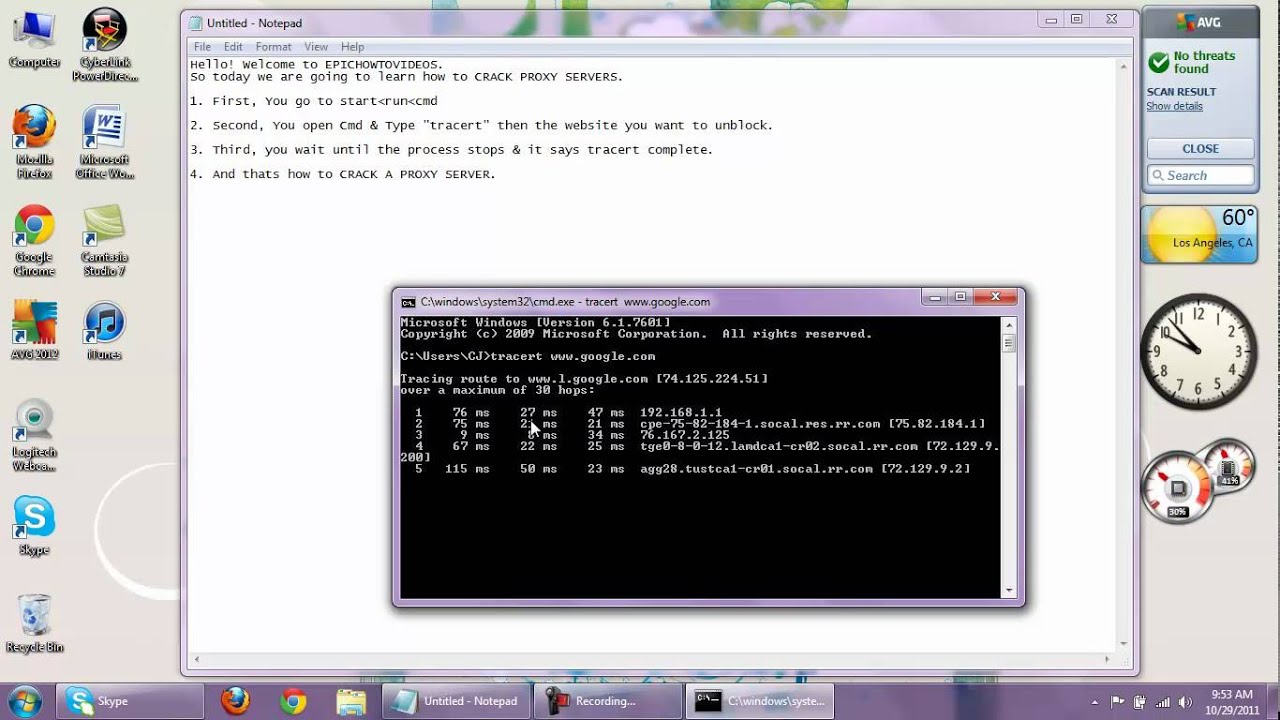Viewport: 1280px width, 720px height.
Task: Click the Notepad line "4. And thats how to CRACK A PROXY SERVER."
Action: (343, 174)
